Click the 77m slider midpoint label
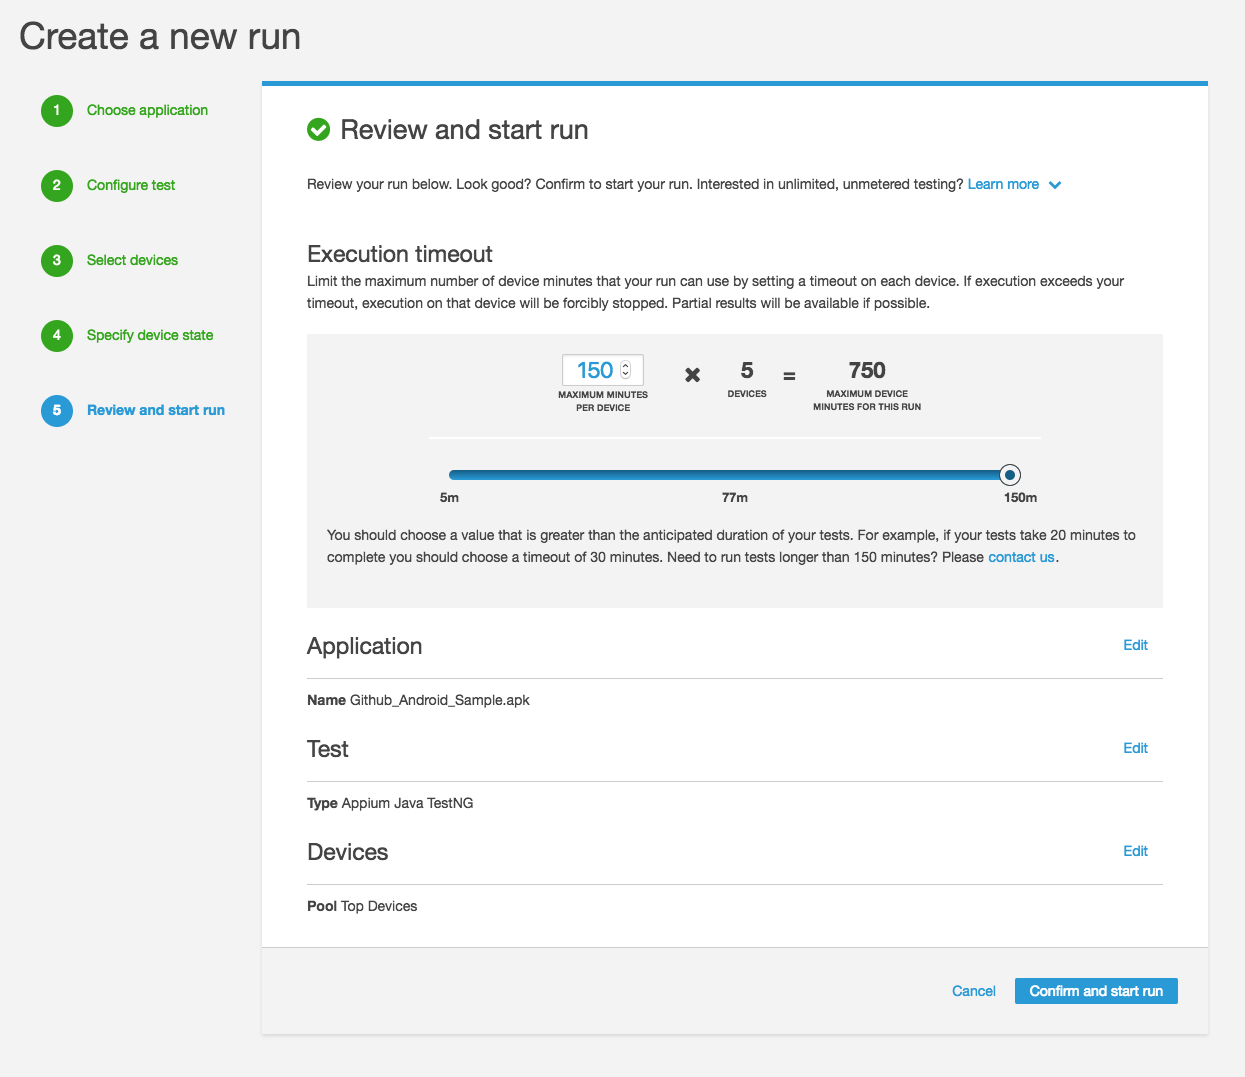Viewport: 1245px width, 1077px height. [735, 497]
